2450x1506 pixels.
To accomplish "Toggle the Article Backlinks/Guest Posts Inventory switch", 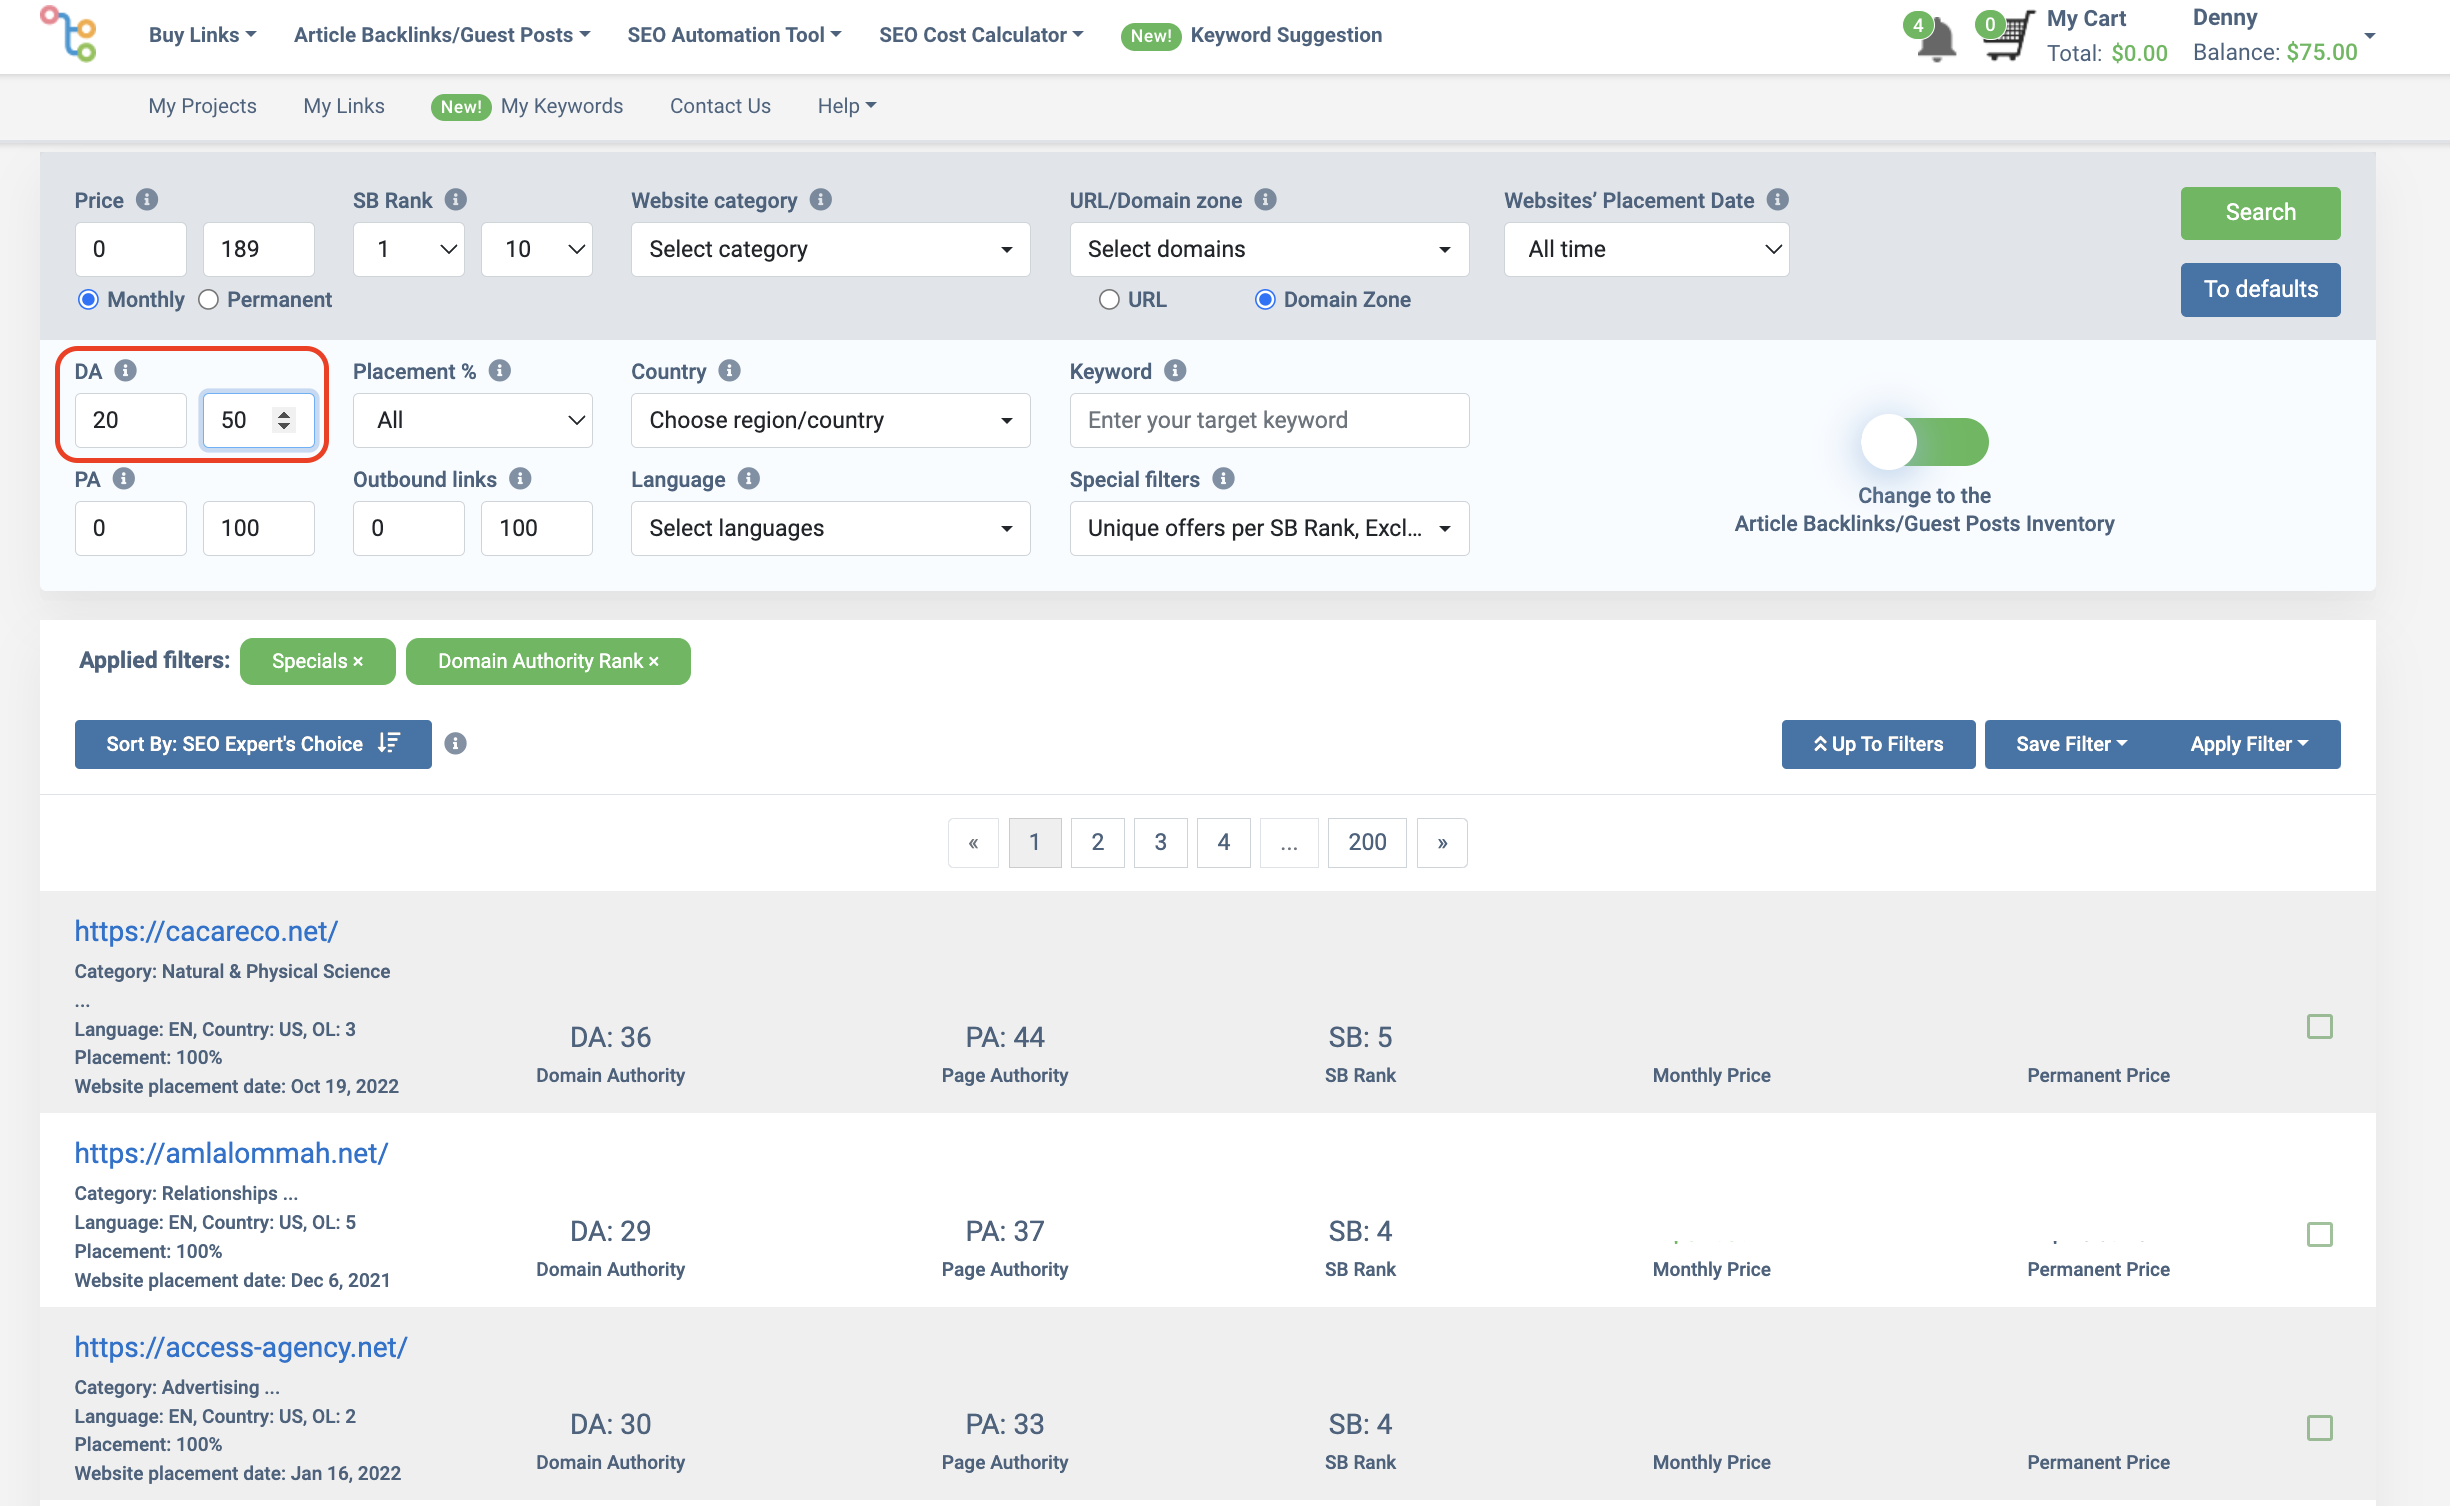I will click(1924, 442).
